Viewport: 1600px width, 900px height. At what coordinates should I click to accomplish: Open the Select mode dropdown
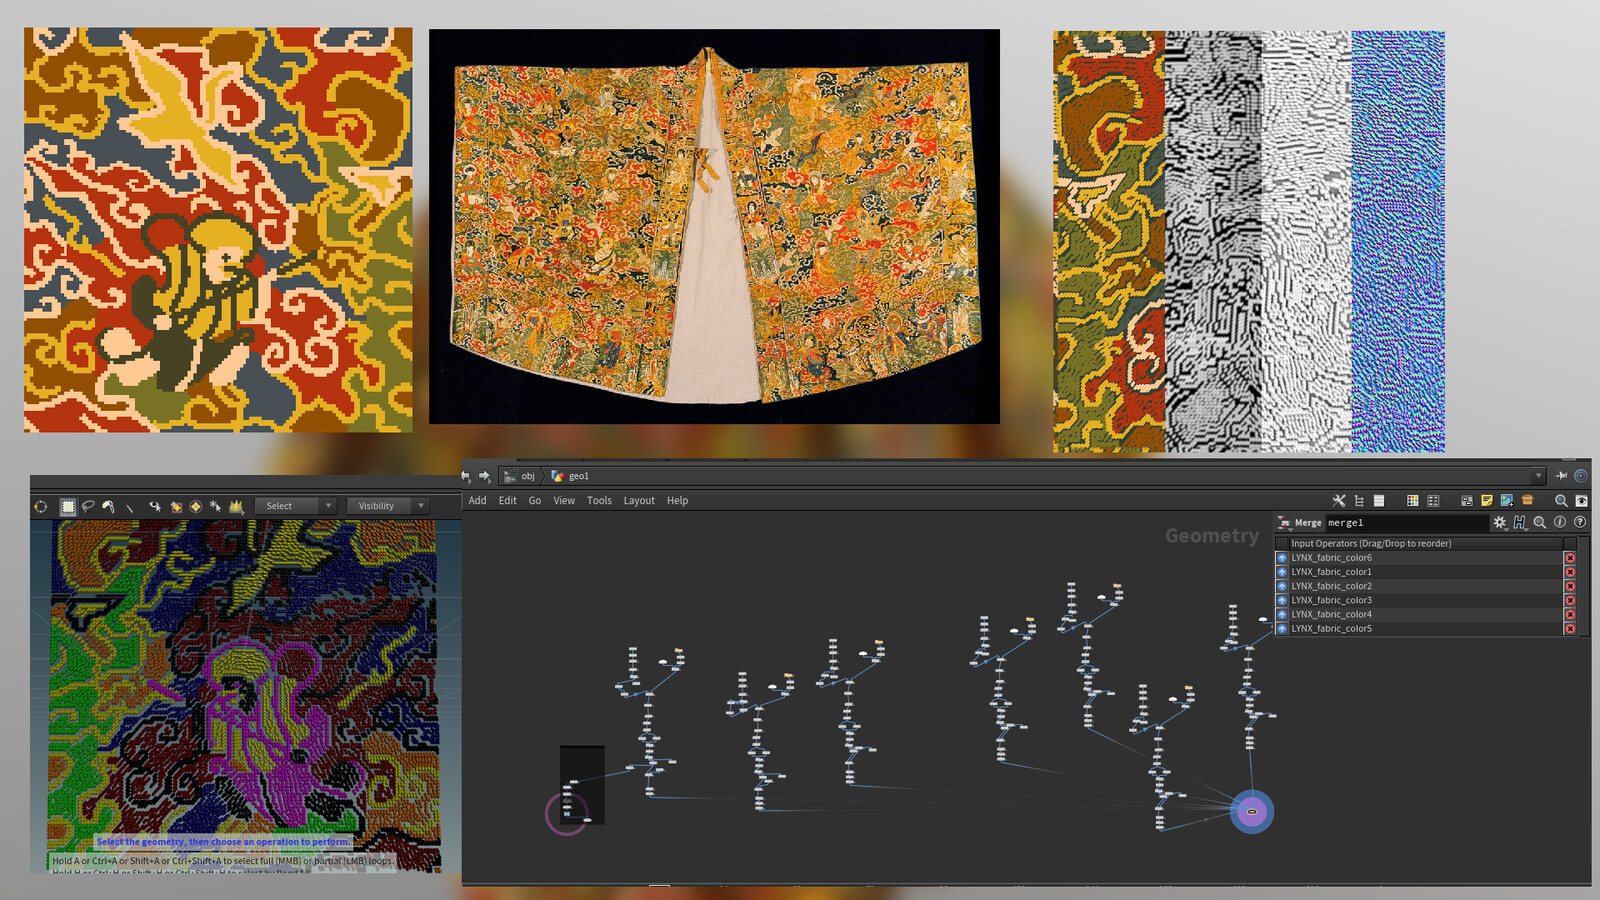(295, 506)
